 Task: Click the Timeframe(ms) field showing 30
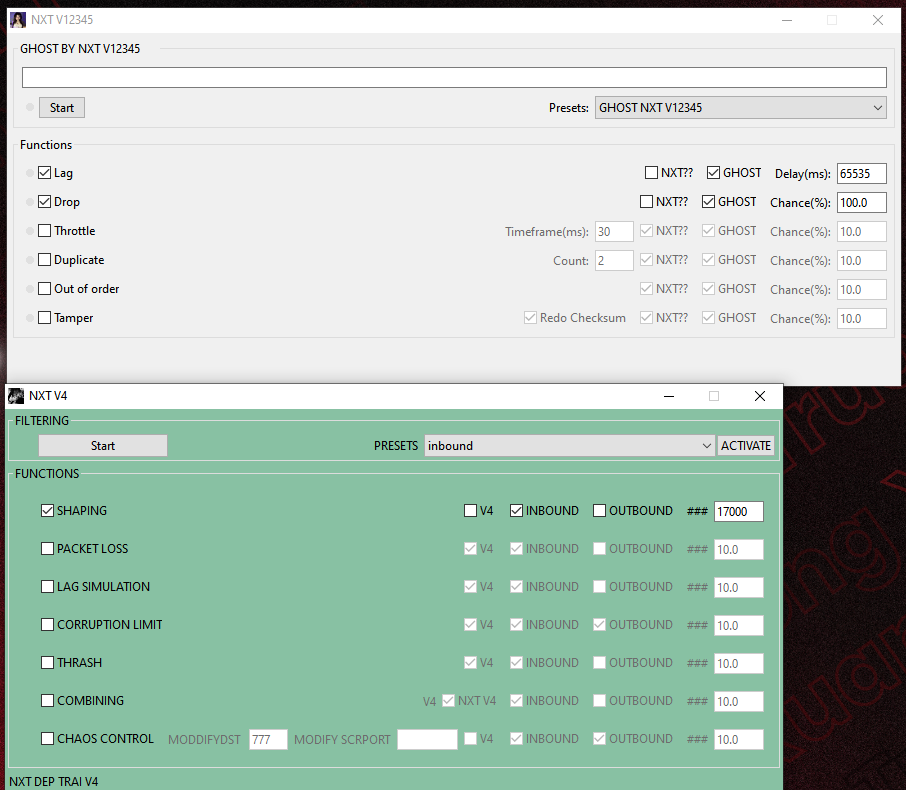pyautogui.click(x=614, y=231)
